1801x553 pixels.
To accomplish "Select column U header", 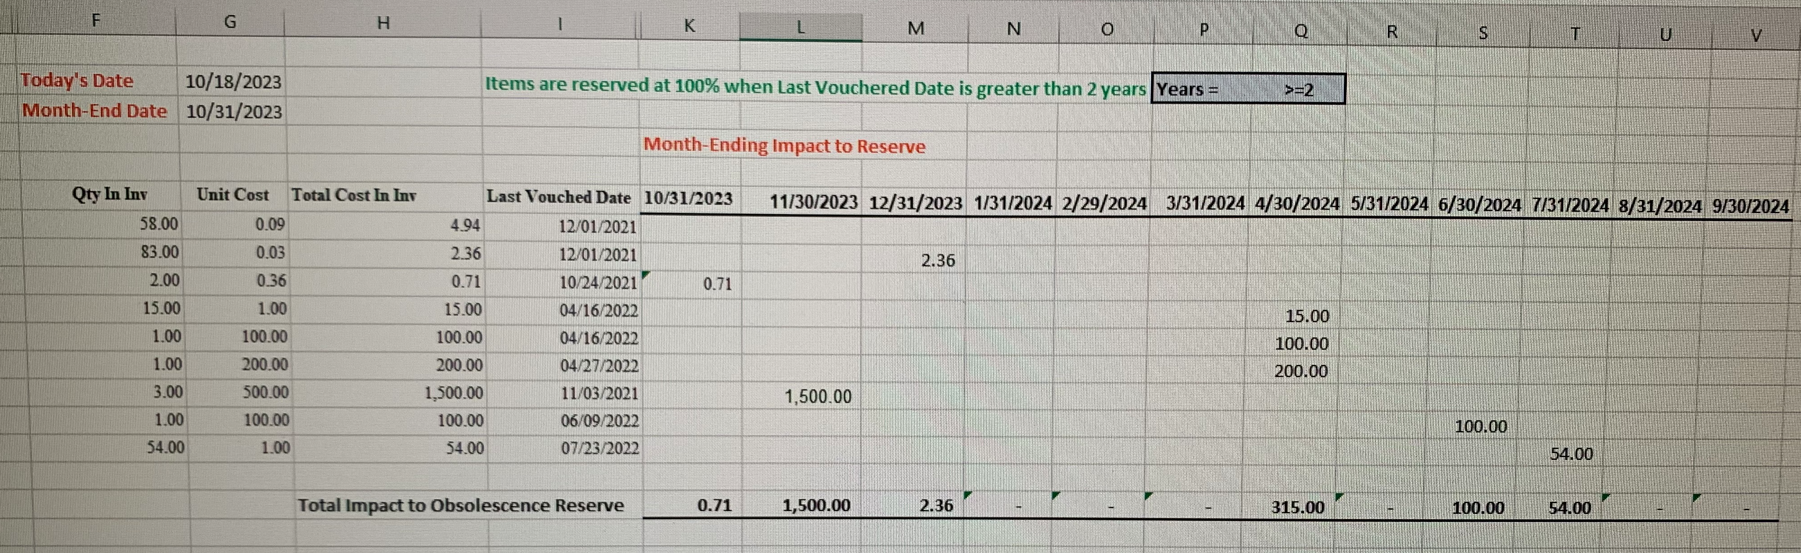I will click(x=1665, y=35).
